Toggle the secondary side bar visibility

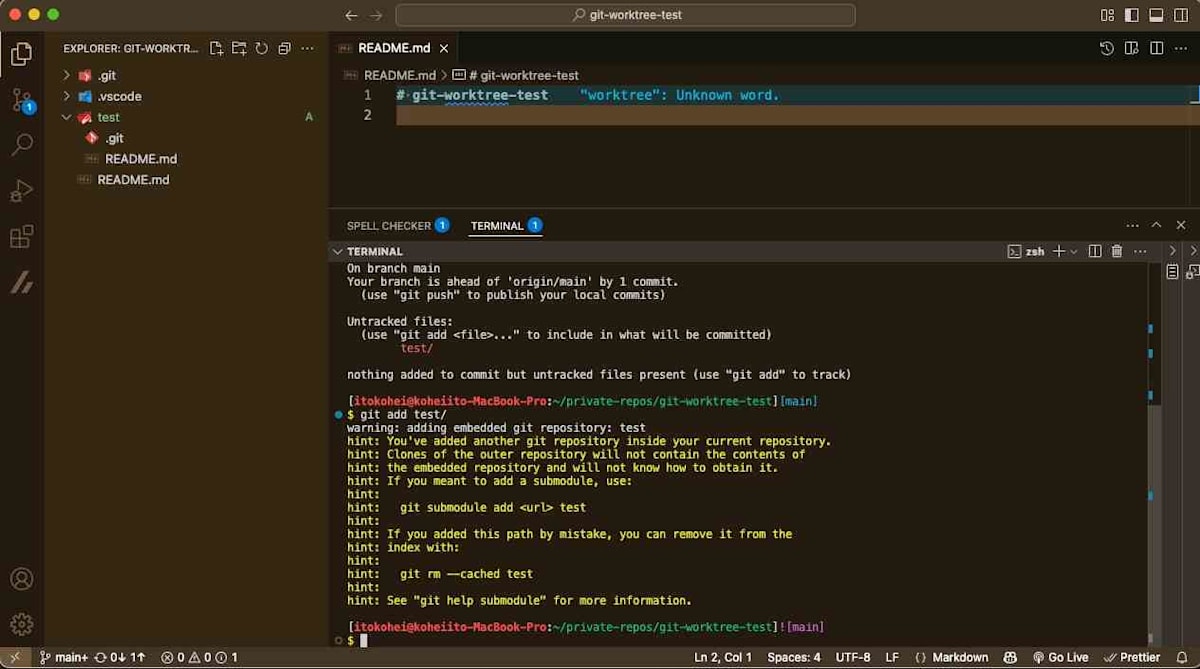point(1181,15)
